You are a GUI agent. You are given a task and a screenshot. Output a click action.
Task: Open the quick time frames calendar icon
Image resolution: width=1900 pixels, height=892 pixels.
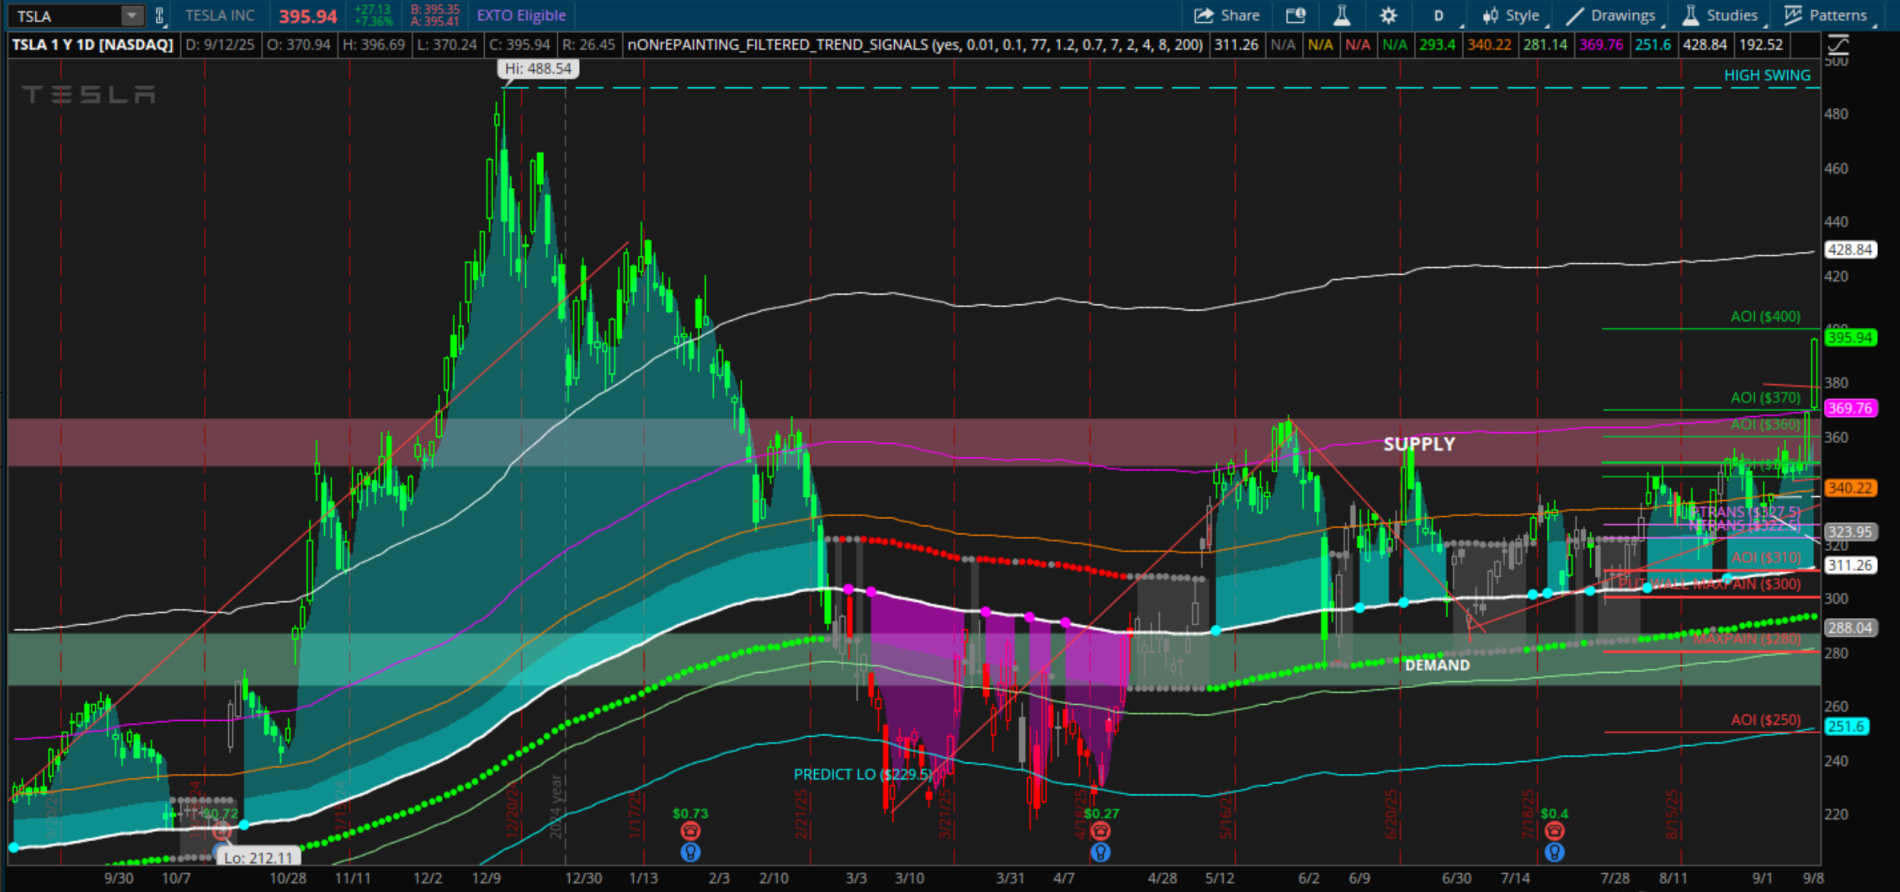(1296, 15)
